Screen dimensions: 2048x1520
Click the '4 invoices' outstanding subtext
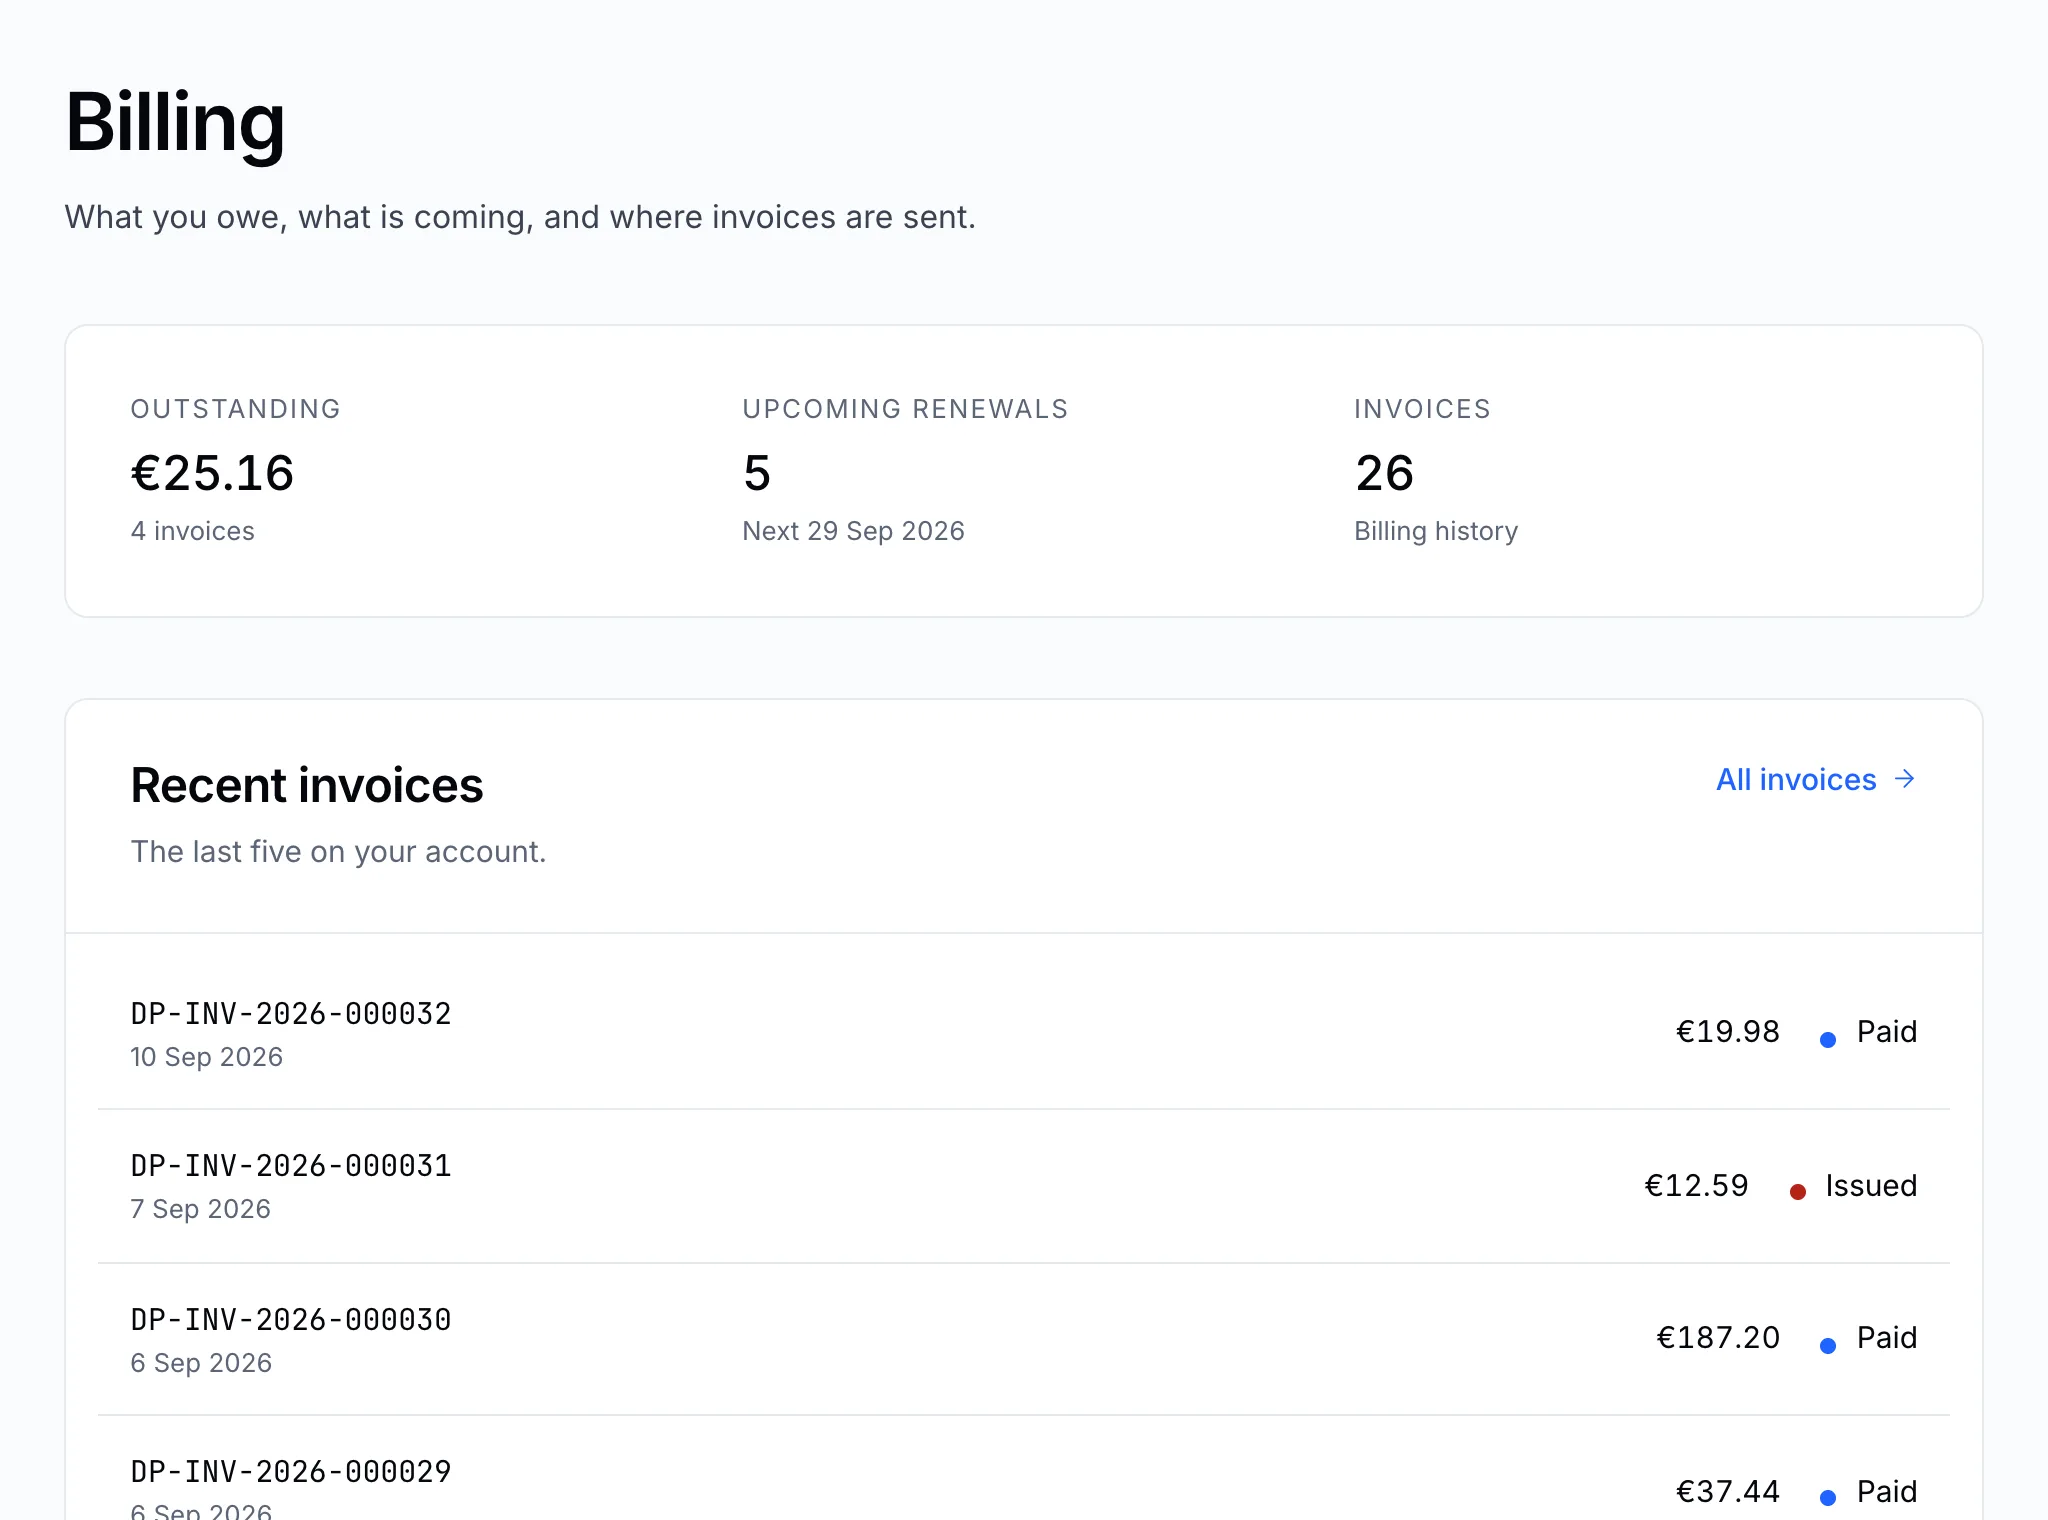coord(193,531)
